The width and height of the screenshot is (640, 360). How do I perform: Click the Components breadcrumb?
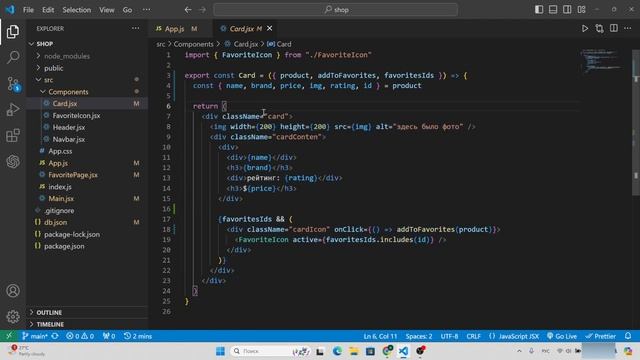[x=193, y=44]
